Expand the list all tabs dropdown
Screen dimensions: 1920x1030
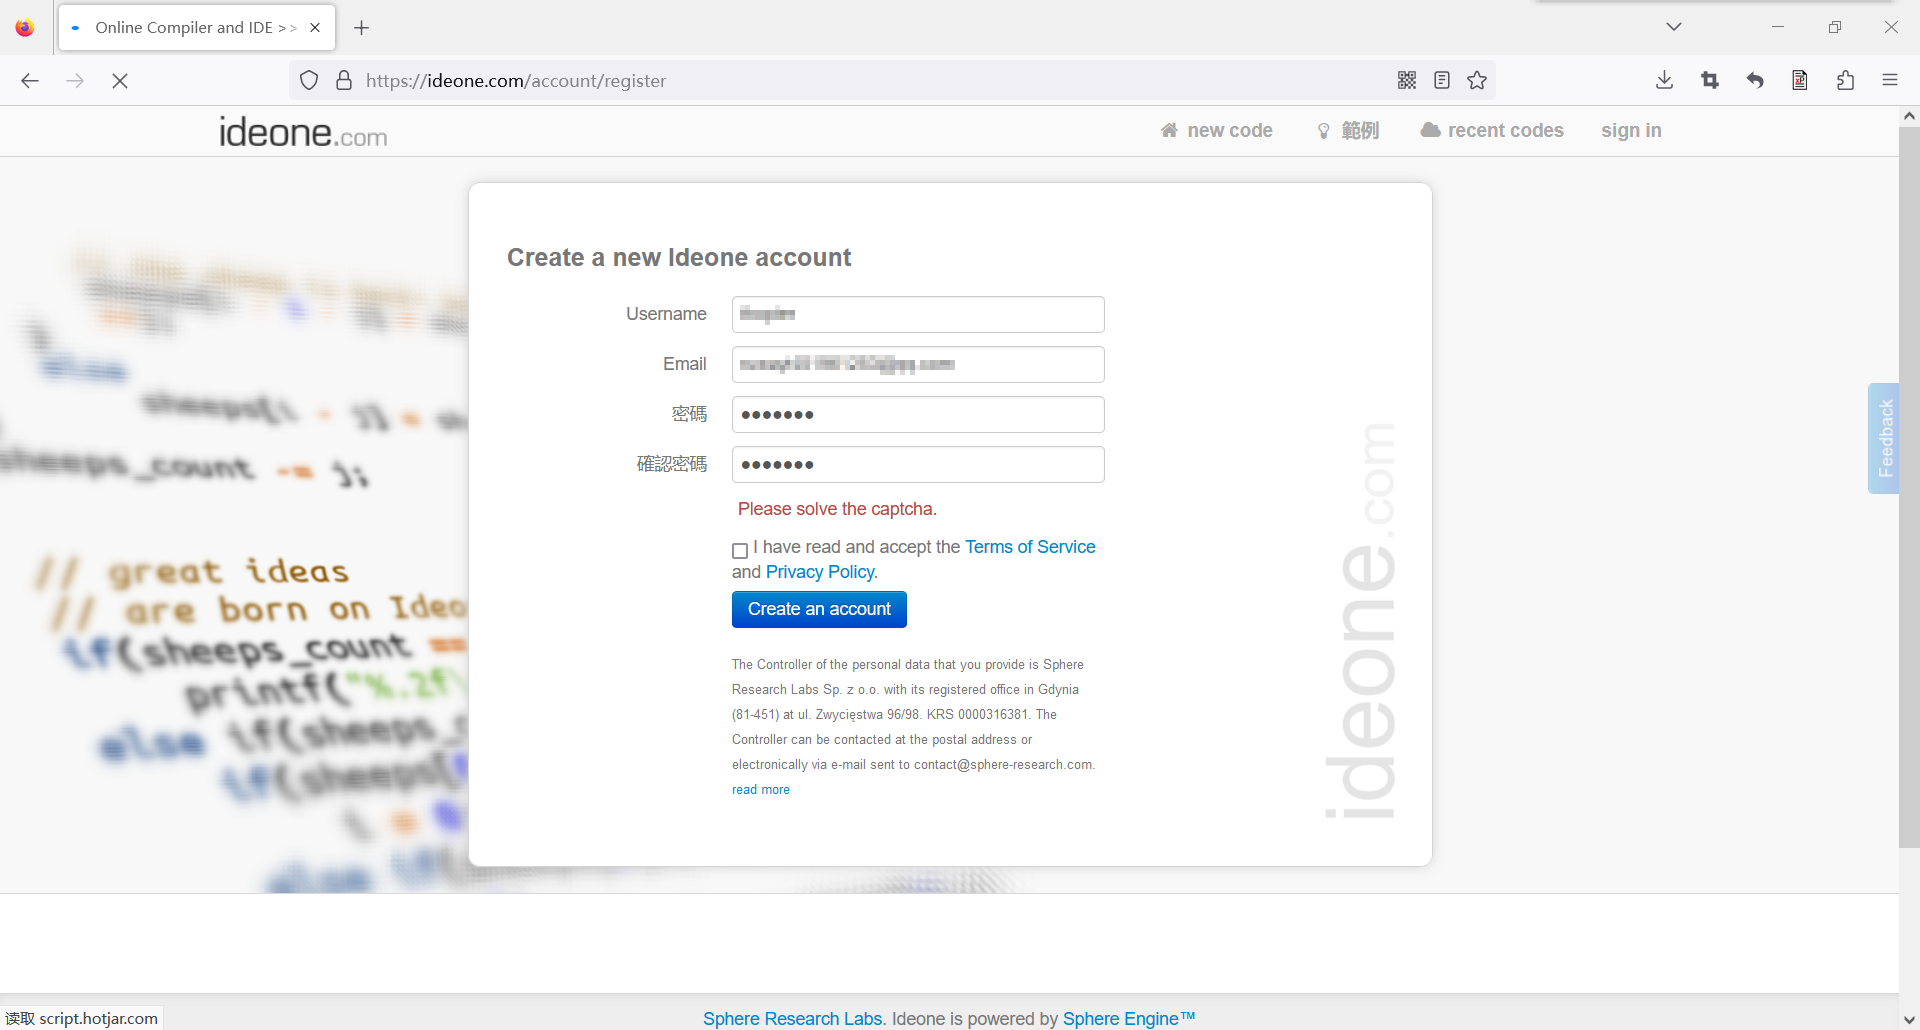pyautogui.click(x=1674, y=27)
